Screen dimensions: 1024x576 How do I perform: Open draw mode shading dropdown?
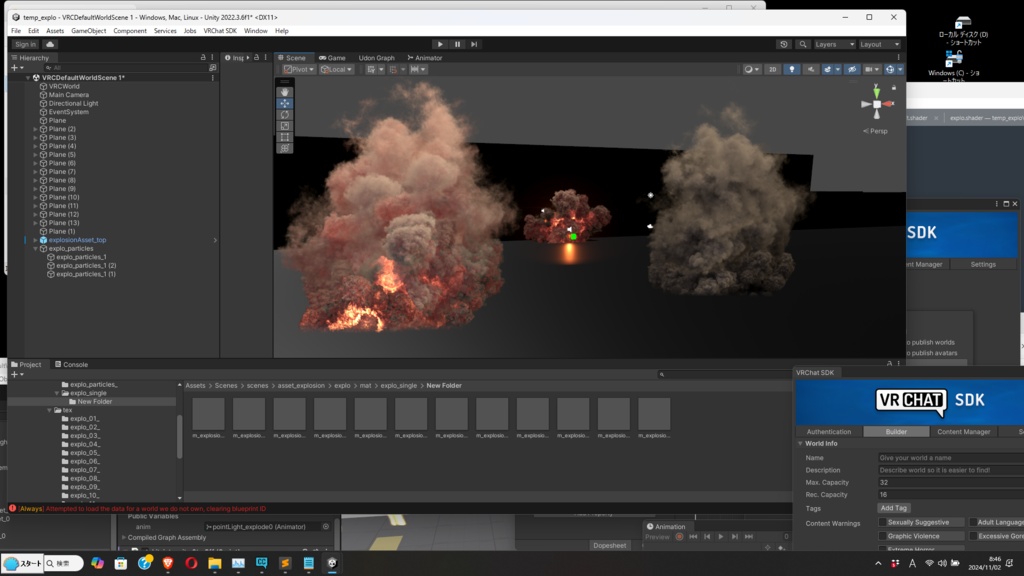point(751,69)
